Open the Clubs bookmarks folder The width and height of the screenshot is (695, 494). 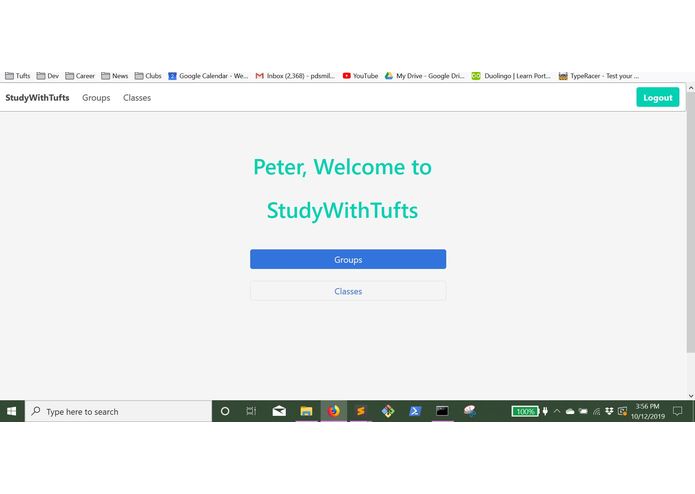(148, 76)
